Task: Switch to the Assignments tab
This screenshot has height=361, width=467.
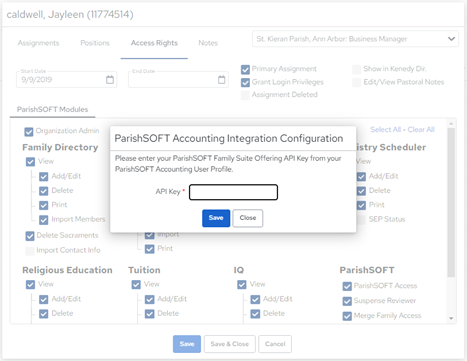Action: click(x=38, y=43)
